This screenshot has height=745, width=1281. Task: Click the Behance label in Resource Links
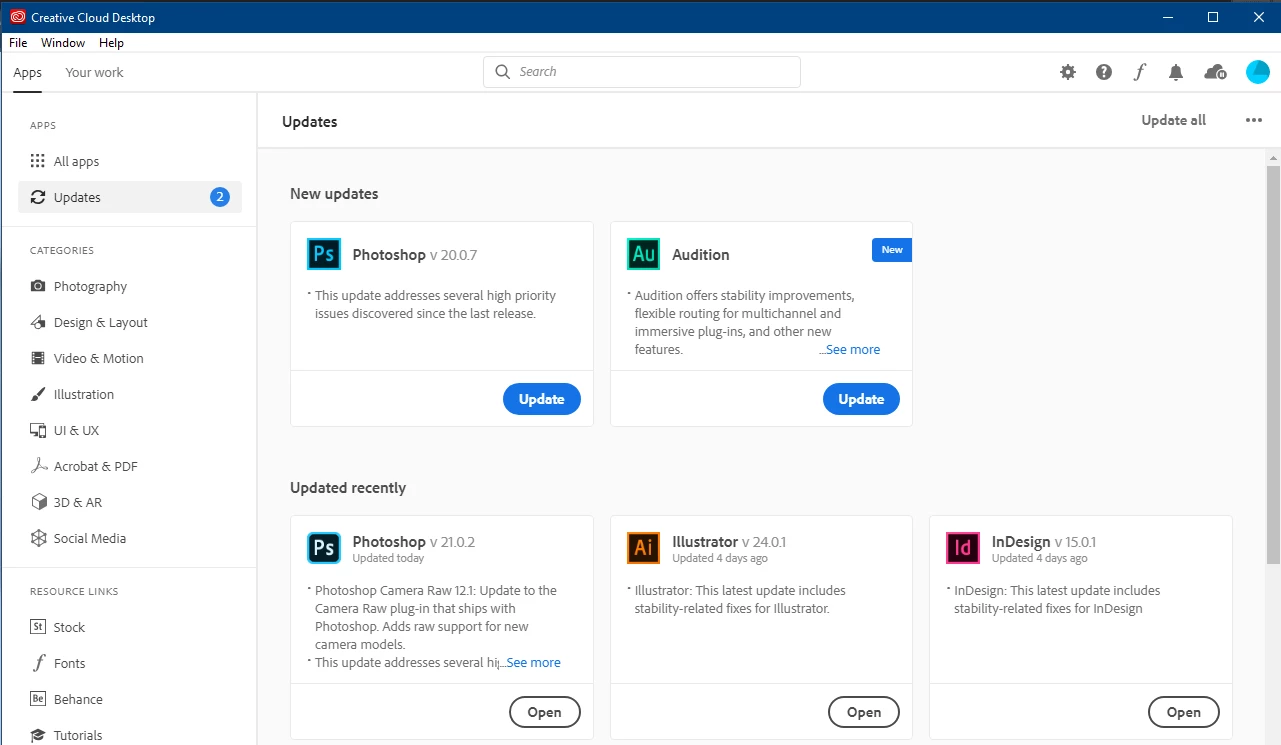(78, 699)
